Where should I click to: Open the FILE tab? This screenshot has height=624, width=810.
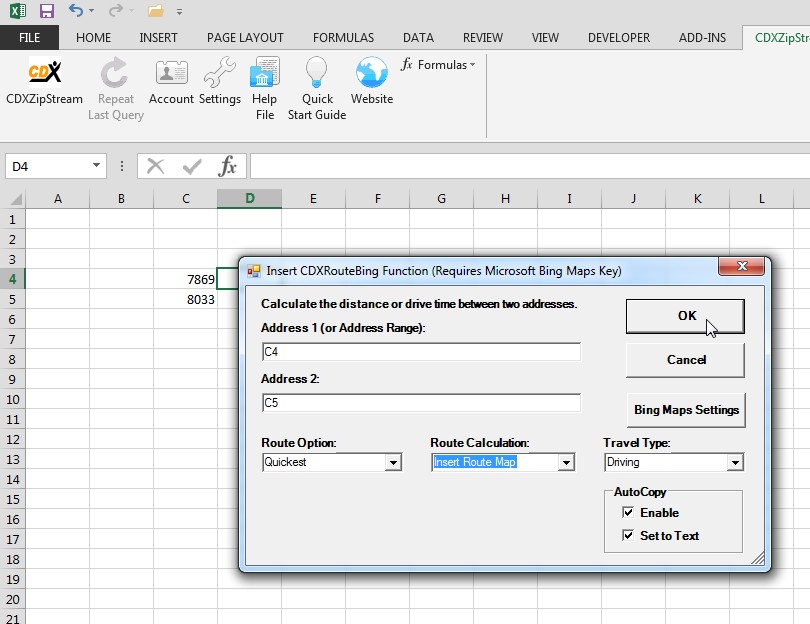[29, 38]
